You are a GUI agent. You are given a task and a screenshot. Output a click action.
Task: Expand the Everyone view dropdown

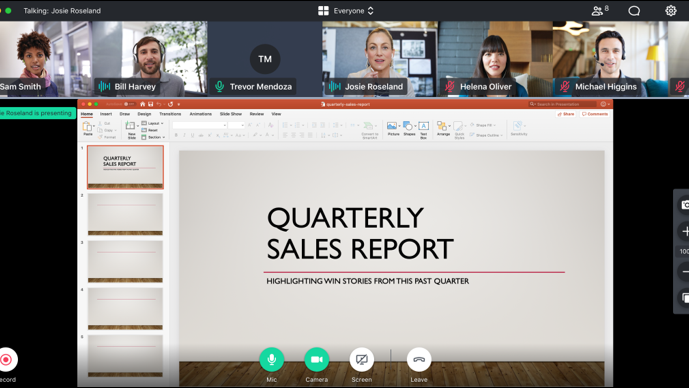(353, 11)
